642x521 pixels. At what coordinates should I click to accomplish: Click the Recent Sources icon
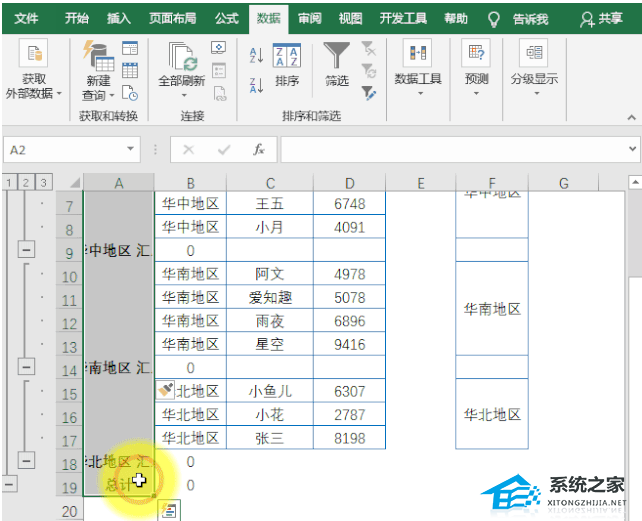[130, 93]
